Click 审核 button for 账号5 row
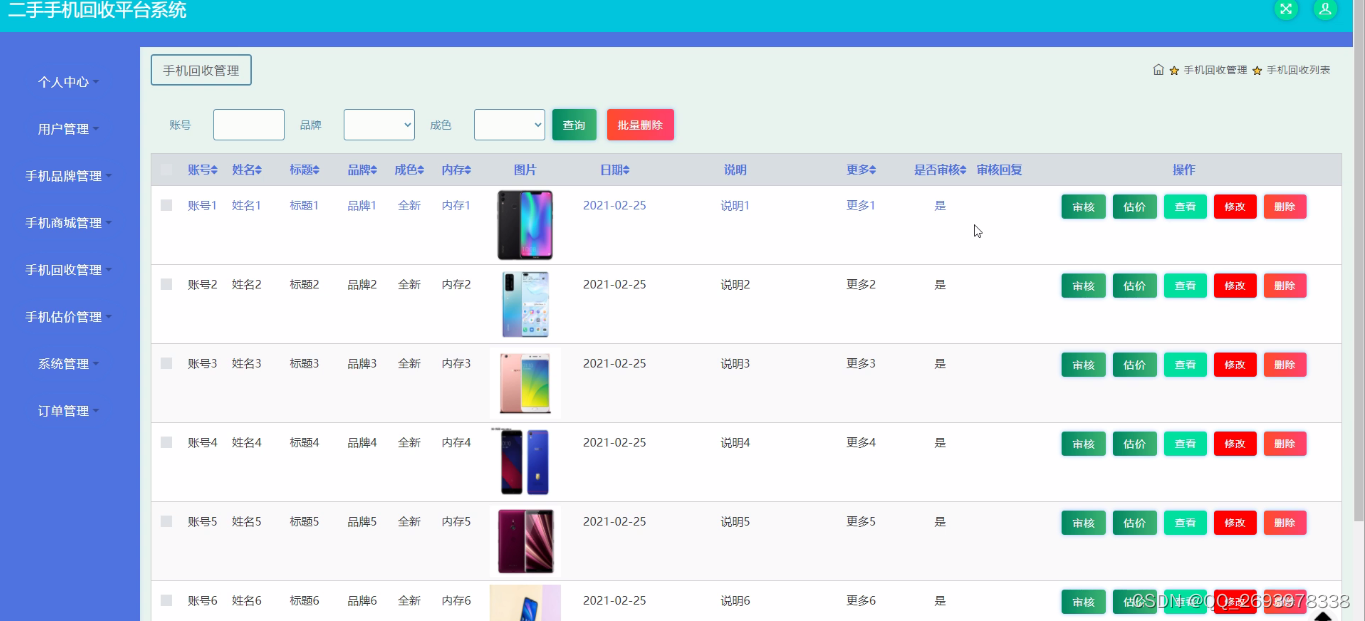This screenshot has width=1365, height=621. [1083, 523]
